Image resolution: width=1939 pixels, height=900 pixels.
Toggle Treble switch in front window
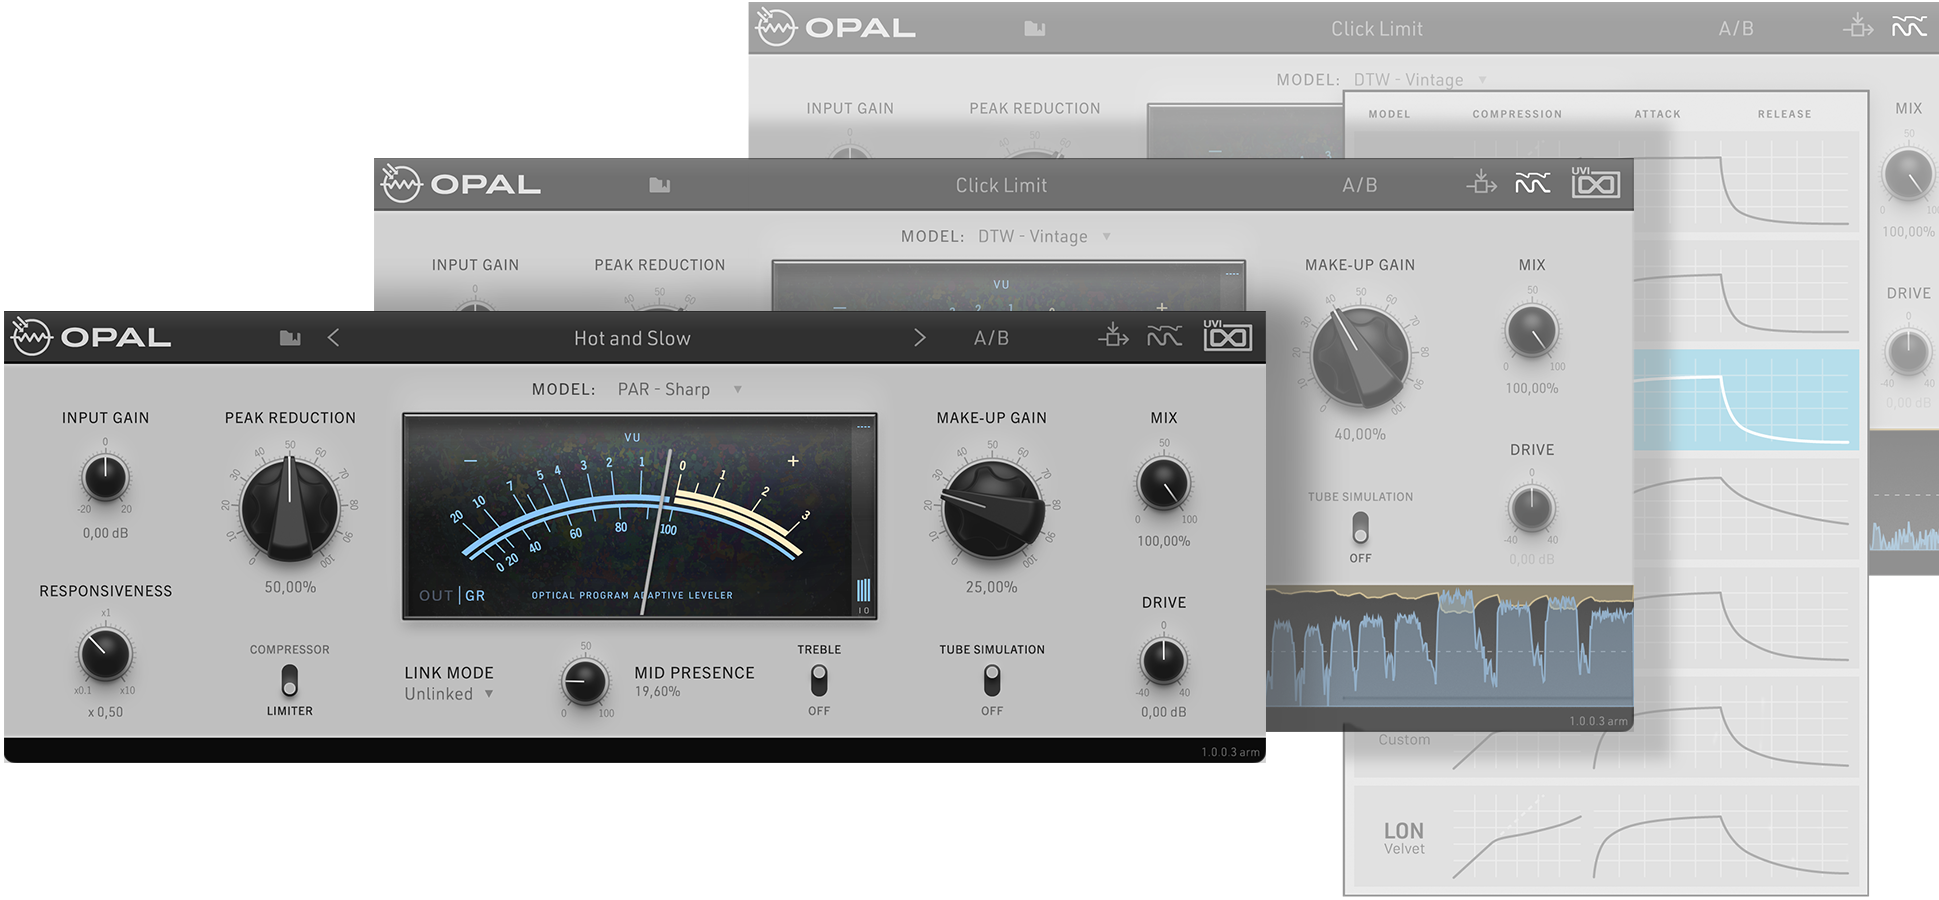(x=819, y=681)
